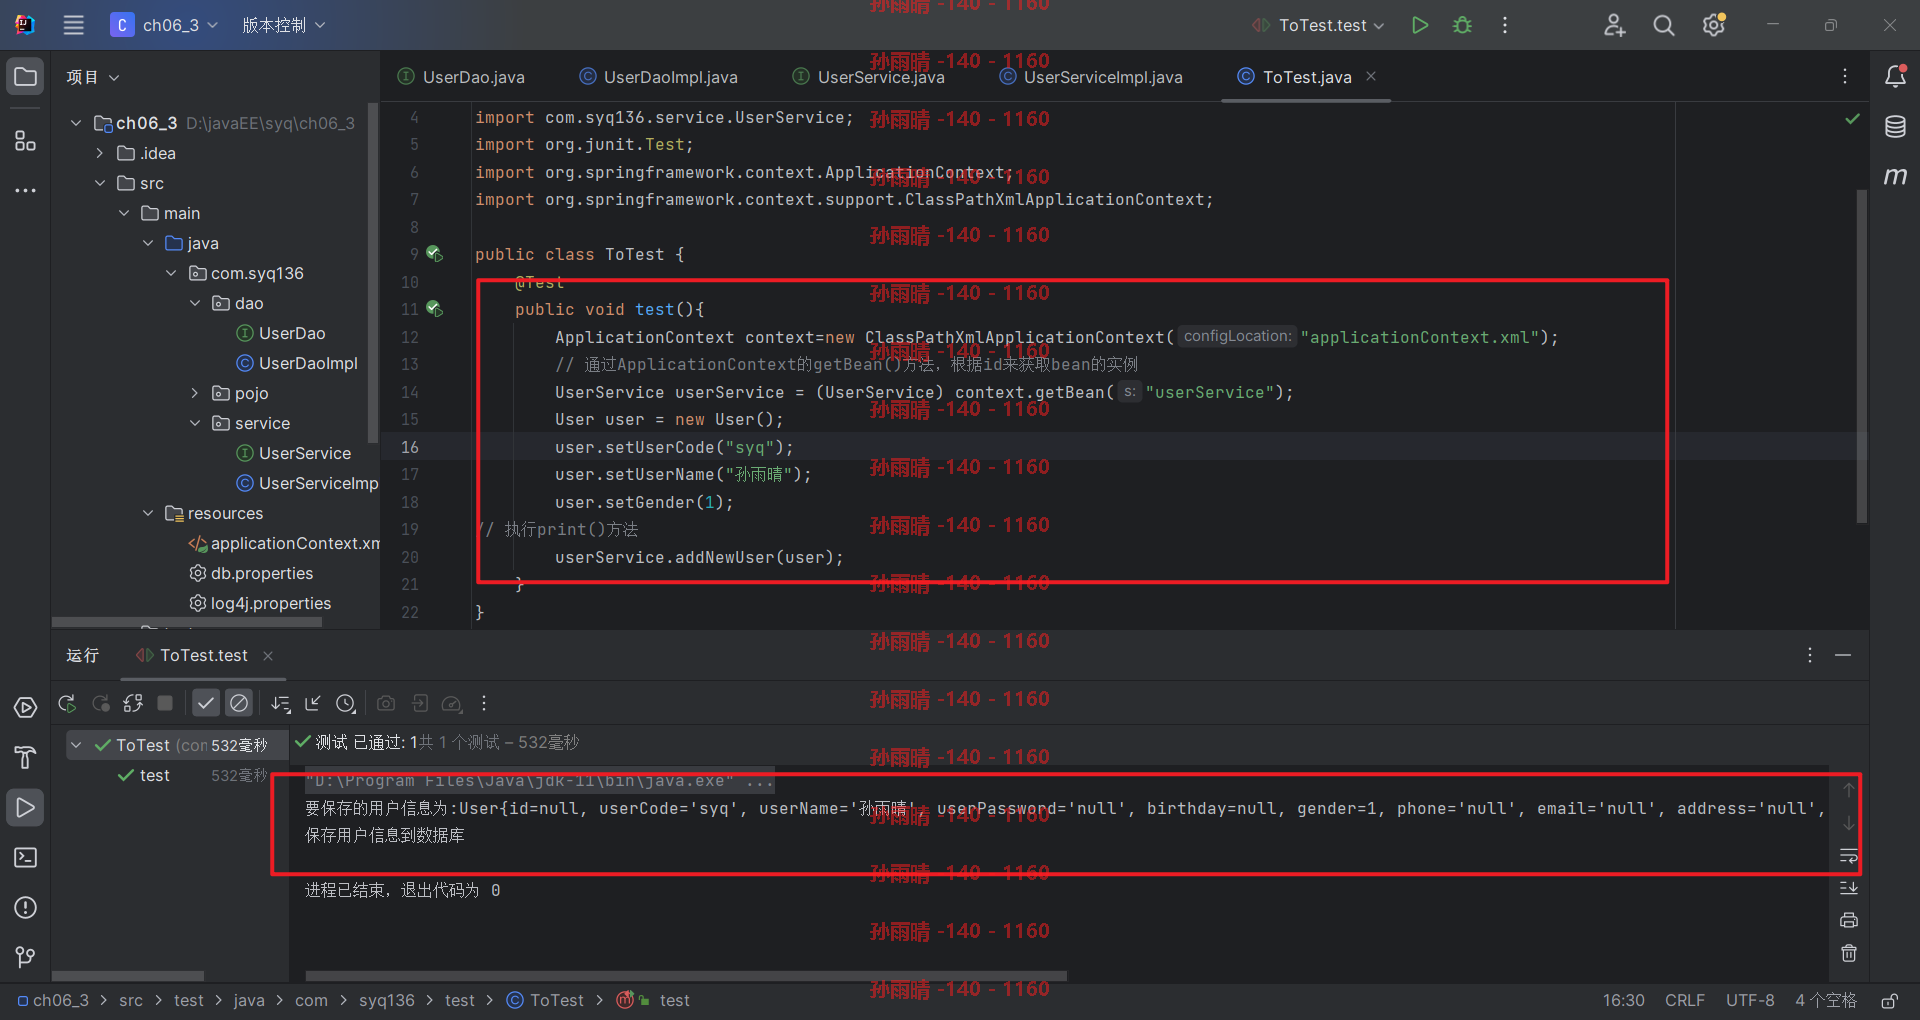Image resolution: width=1920 pixels, height=1020 pixels.
Task: Switch to UserDao.java tab
Action: pos(461,77)
